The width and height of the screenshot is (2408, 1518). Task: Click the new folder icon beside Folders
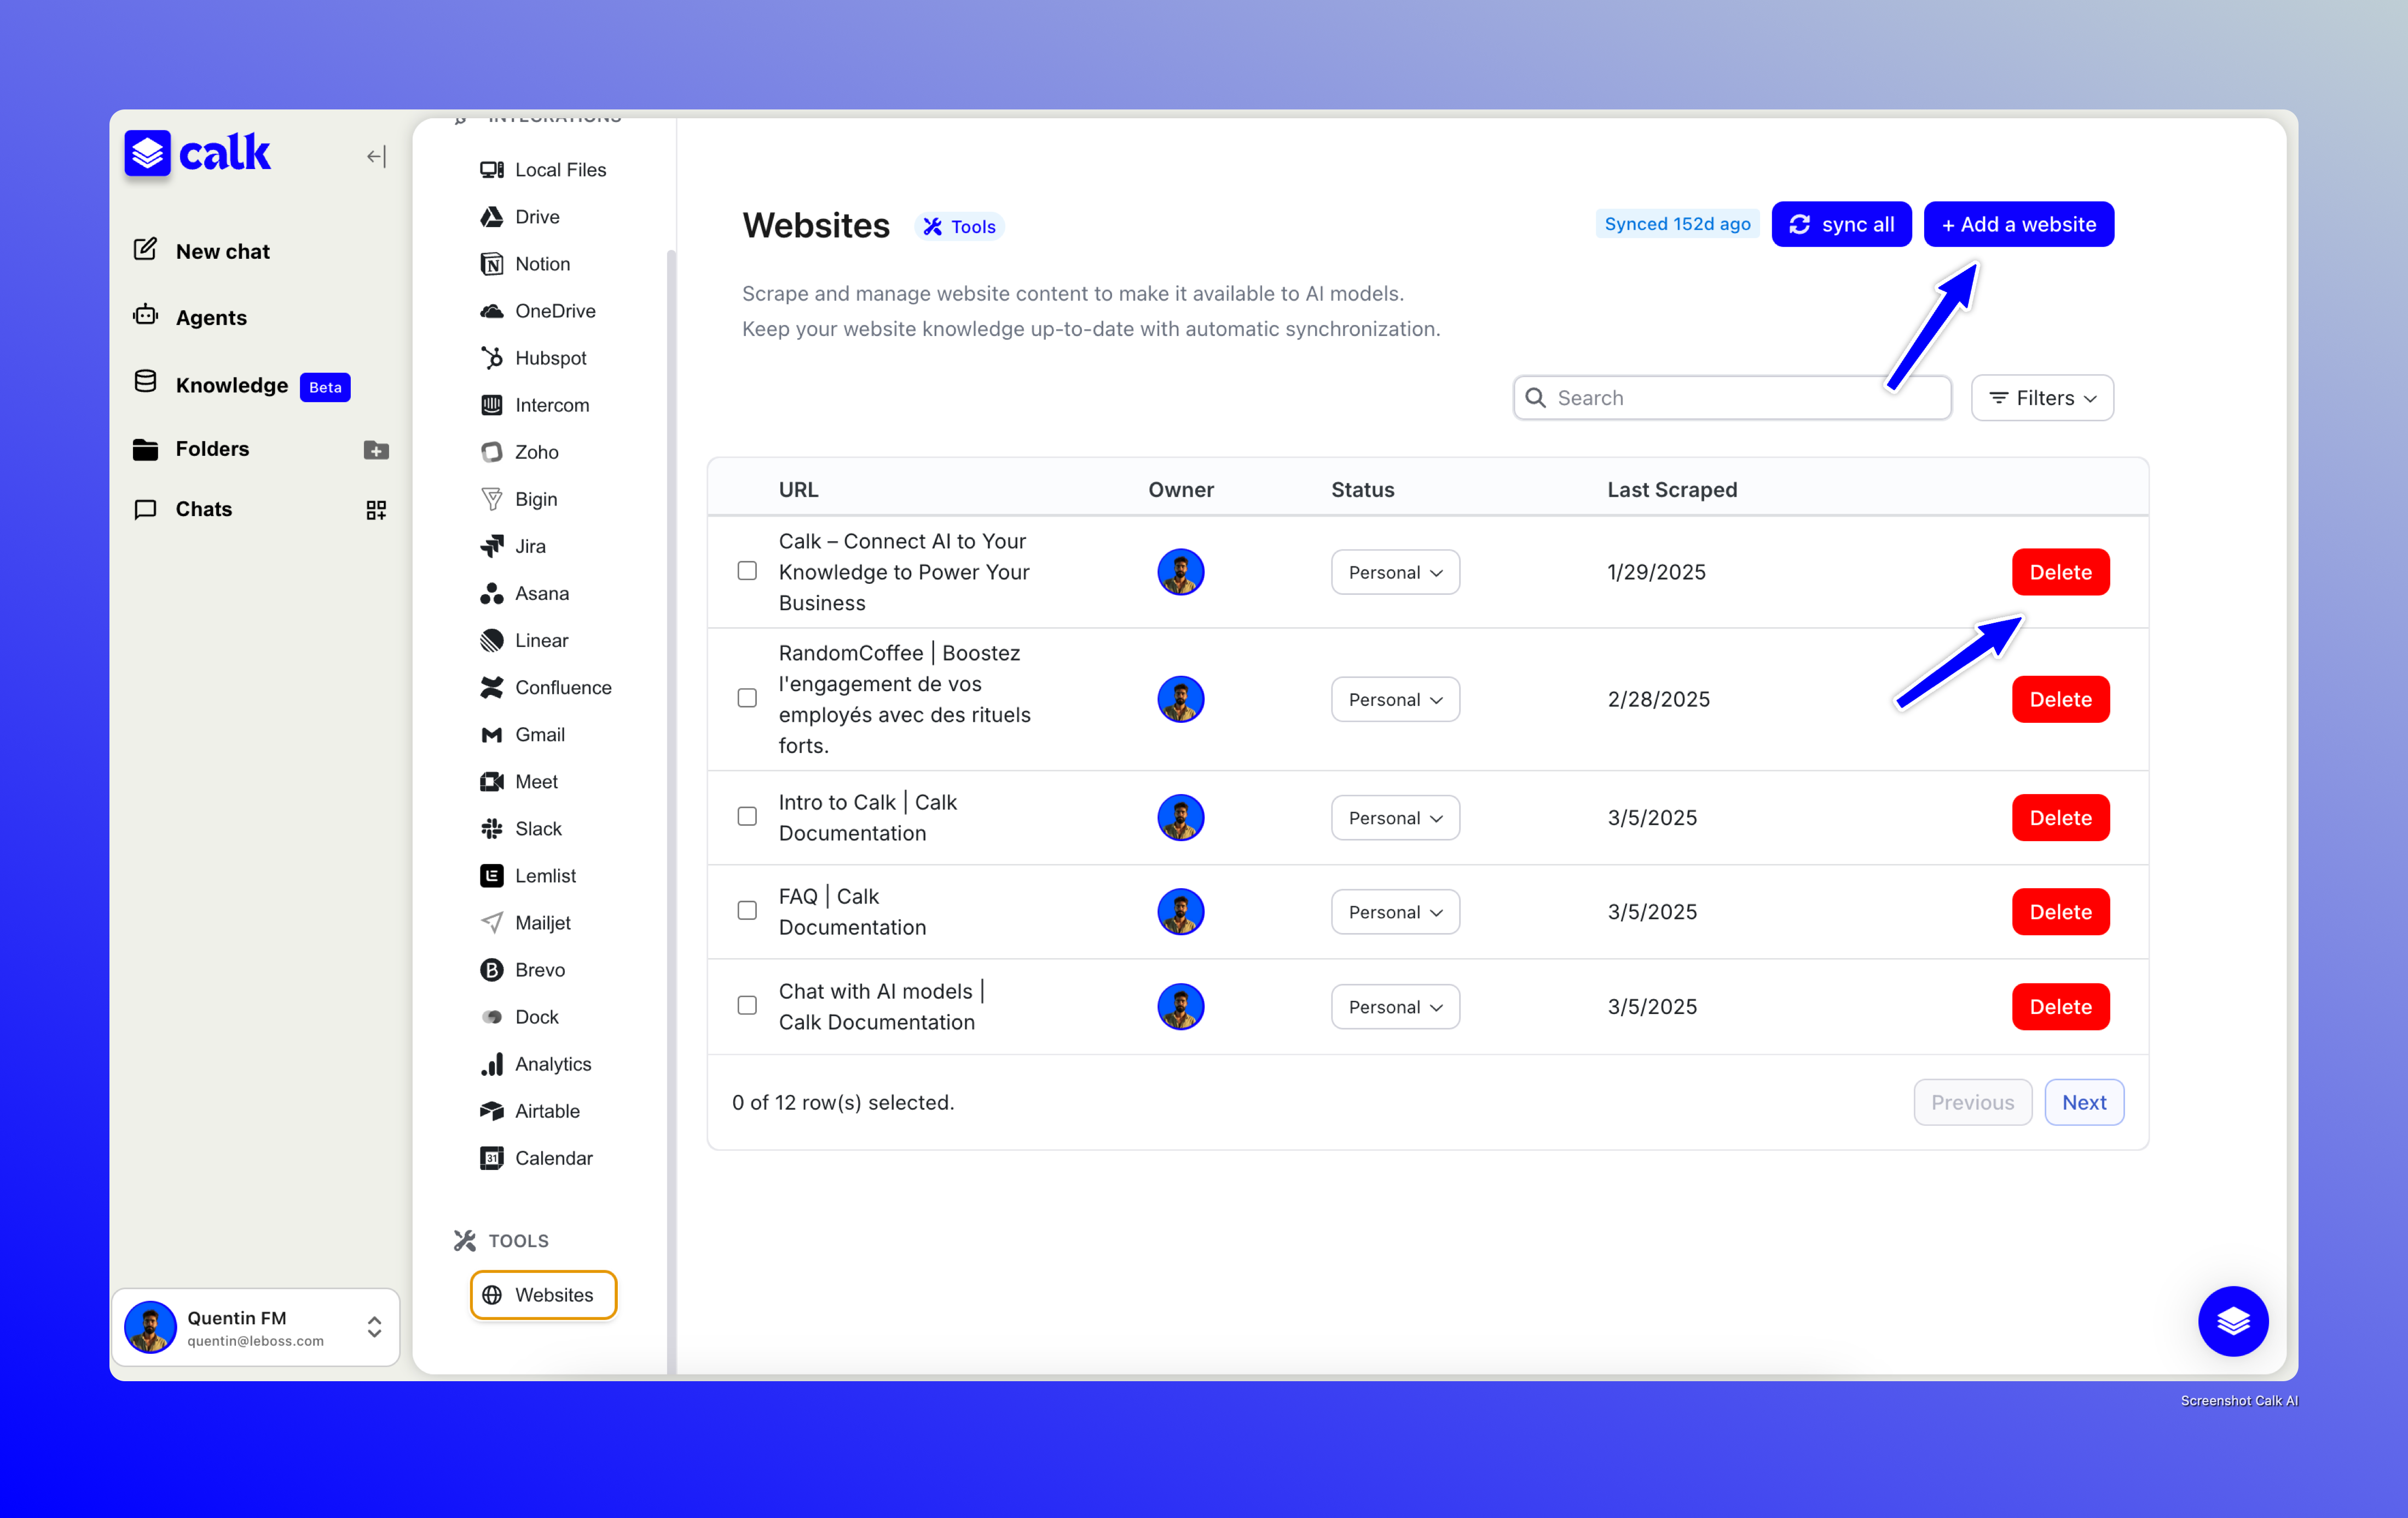pyautogui.click(x=376, y=450)
